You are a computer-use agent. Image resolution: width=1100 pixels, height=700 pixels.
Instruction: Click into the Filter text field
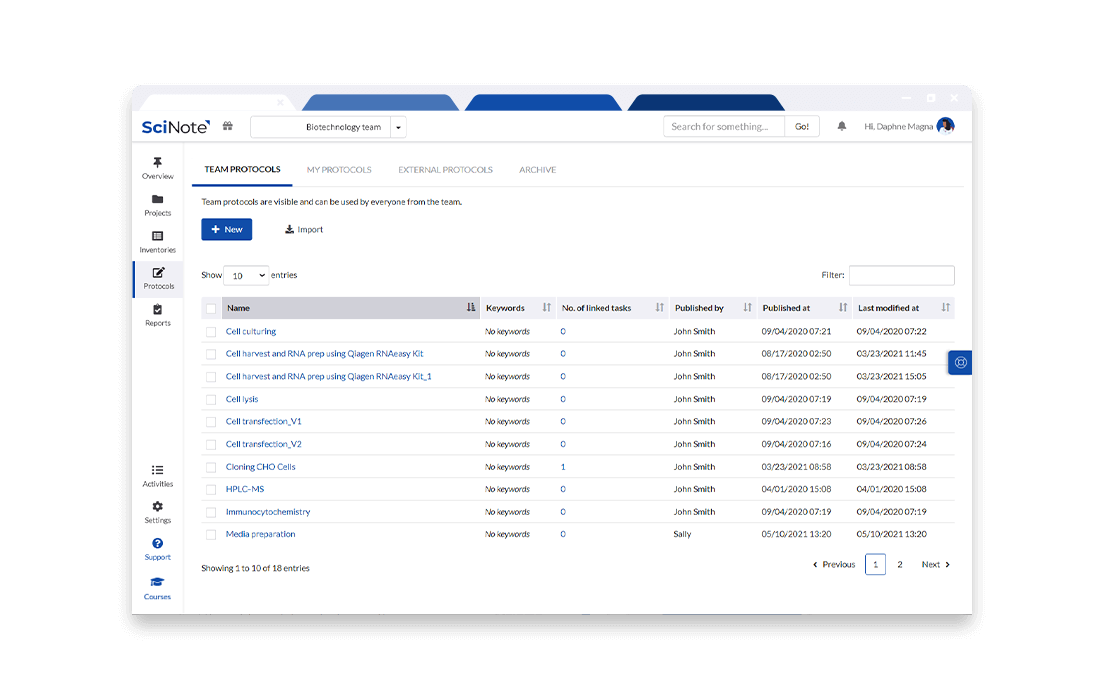901,275
